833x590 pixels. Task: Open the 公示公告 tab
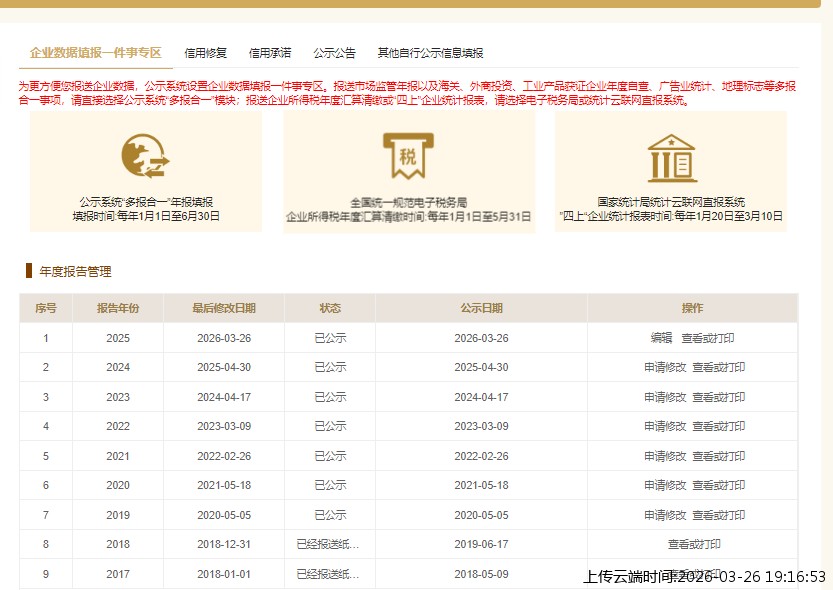[336, 53]
